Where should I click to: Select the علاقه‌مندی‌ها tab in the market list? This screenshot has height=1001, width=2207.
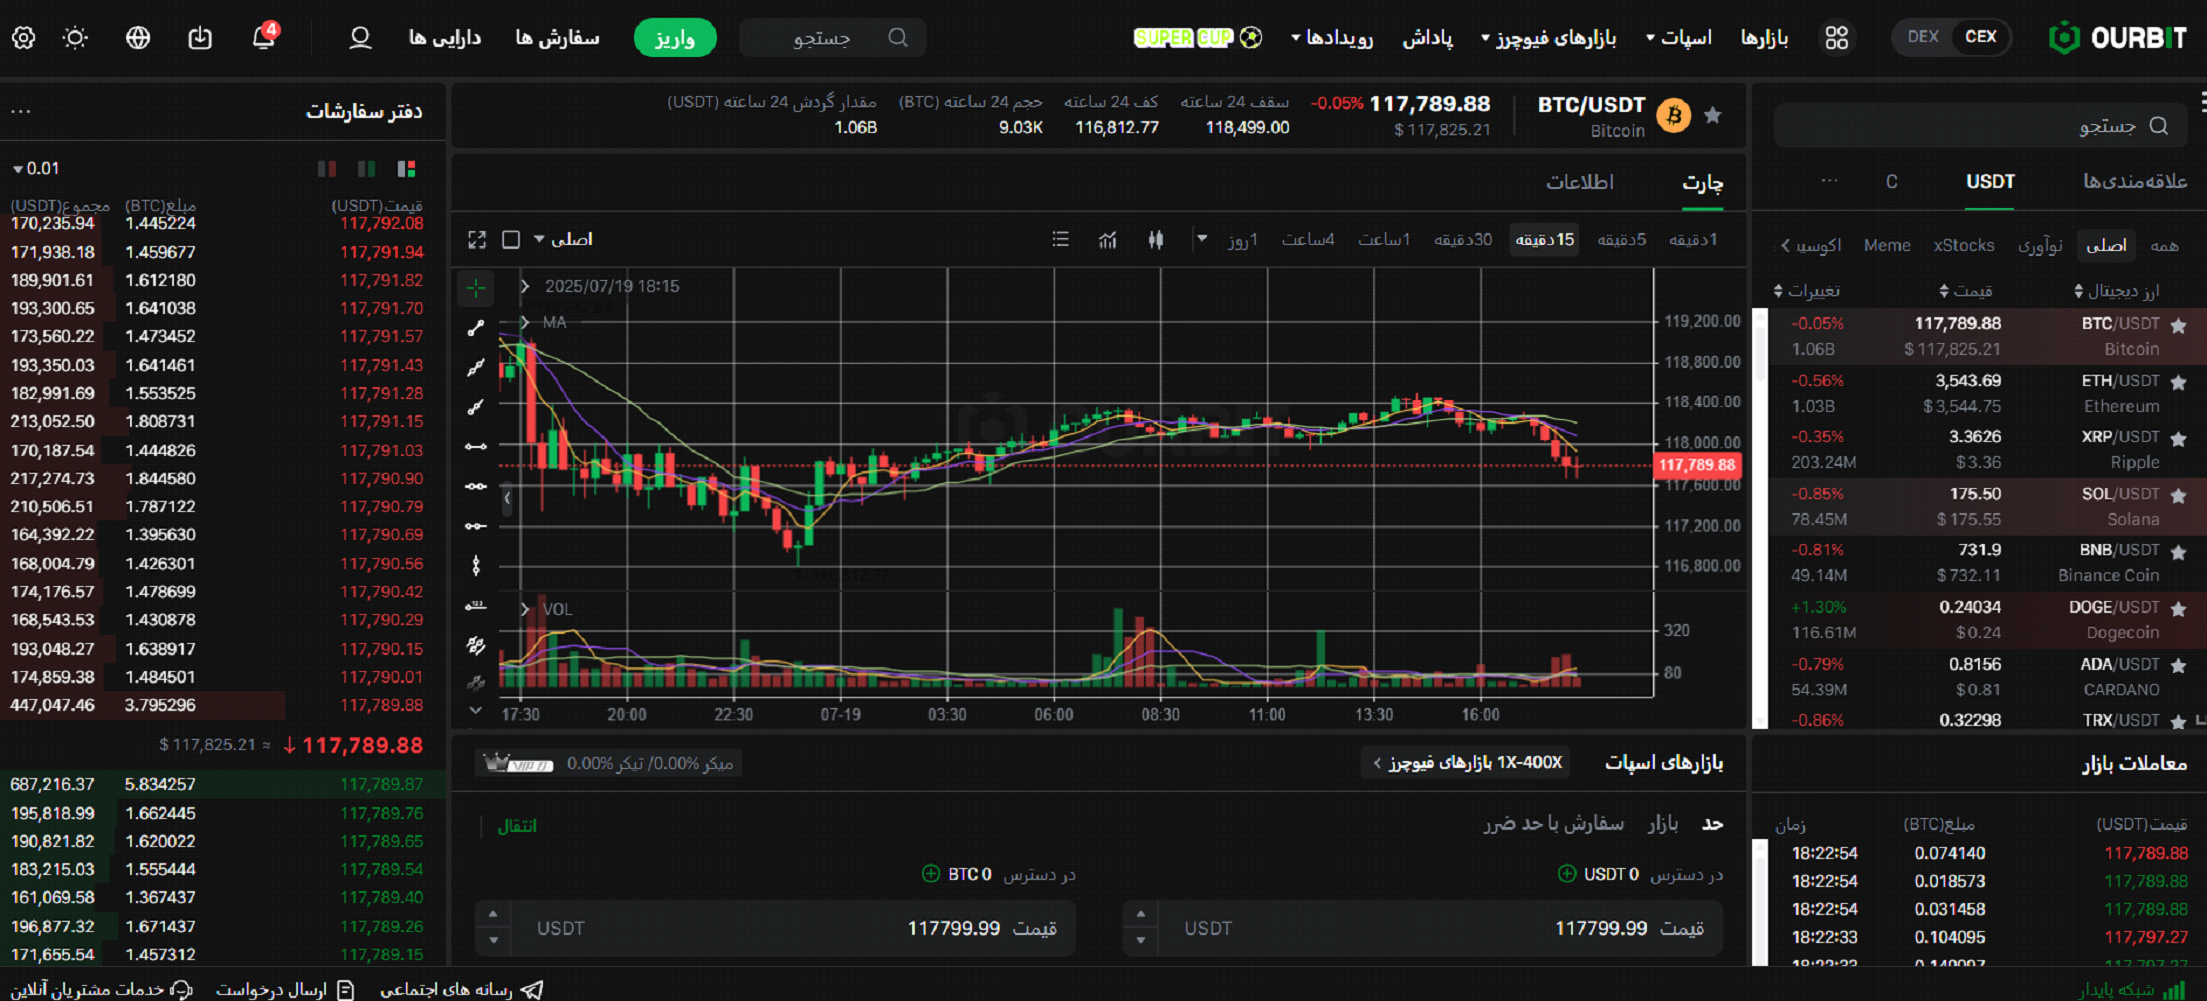tap(2135, 181)
